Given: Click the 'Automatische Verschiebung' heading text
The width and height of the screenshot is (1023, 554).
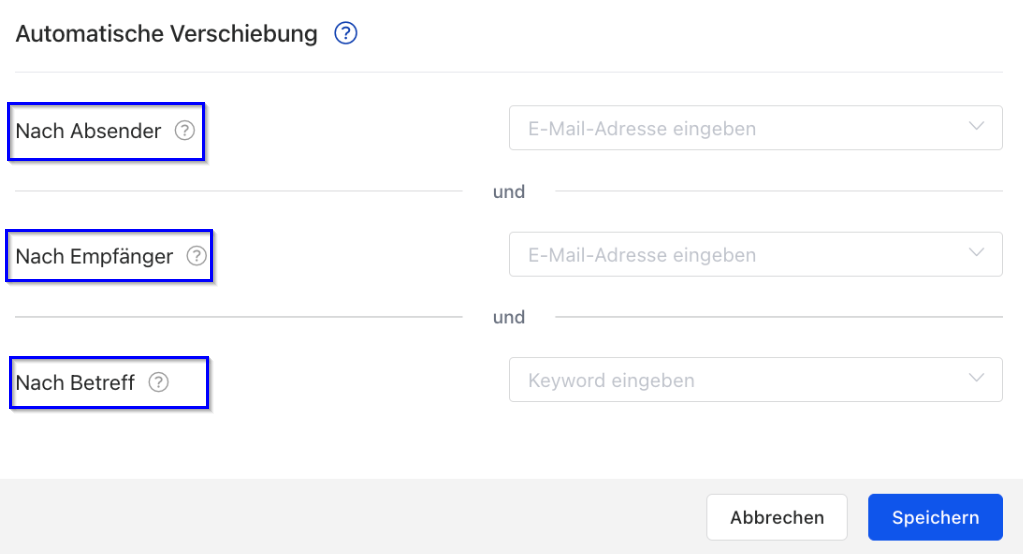Looking at the screenshot, I should [x=166, y=34].
